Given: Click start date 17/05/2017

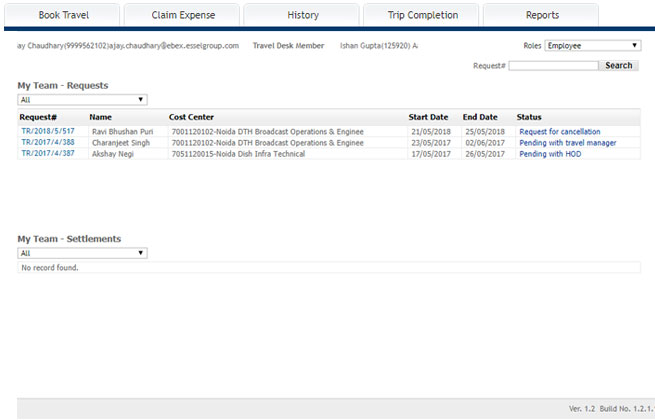Looking at the screenshot, I should click(x=431, y=154).
